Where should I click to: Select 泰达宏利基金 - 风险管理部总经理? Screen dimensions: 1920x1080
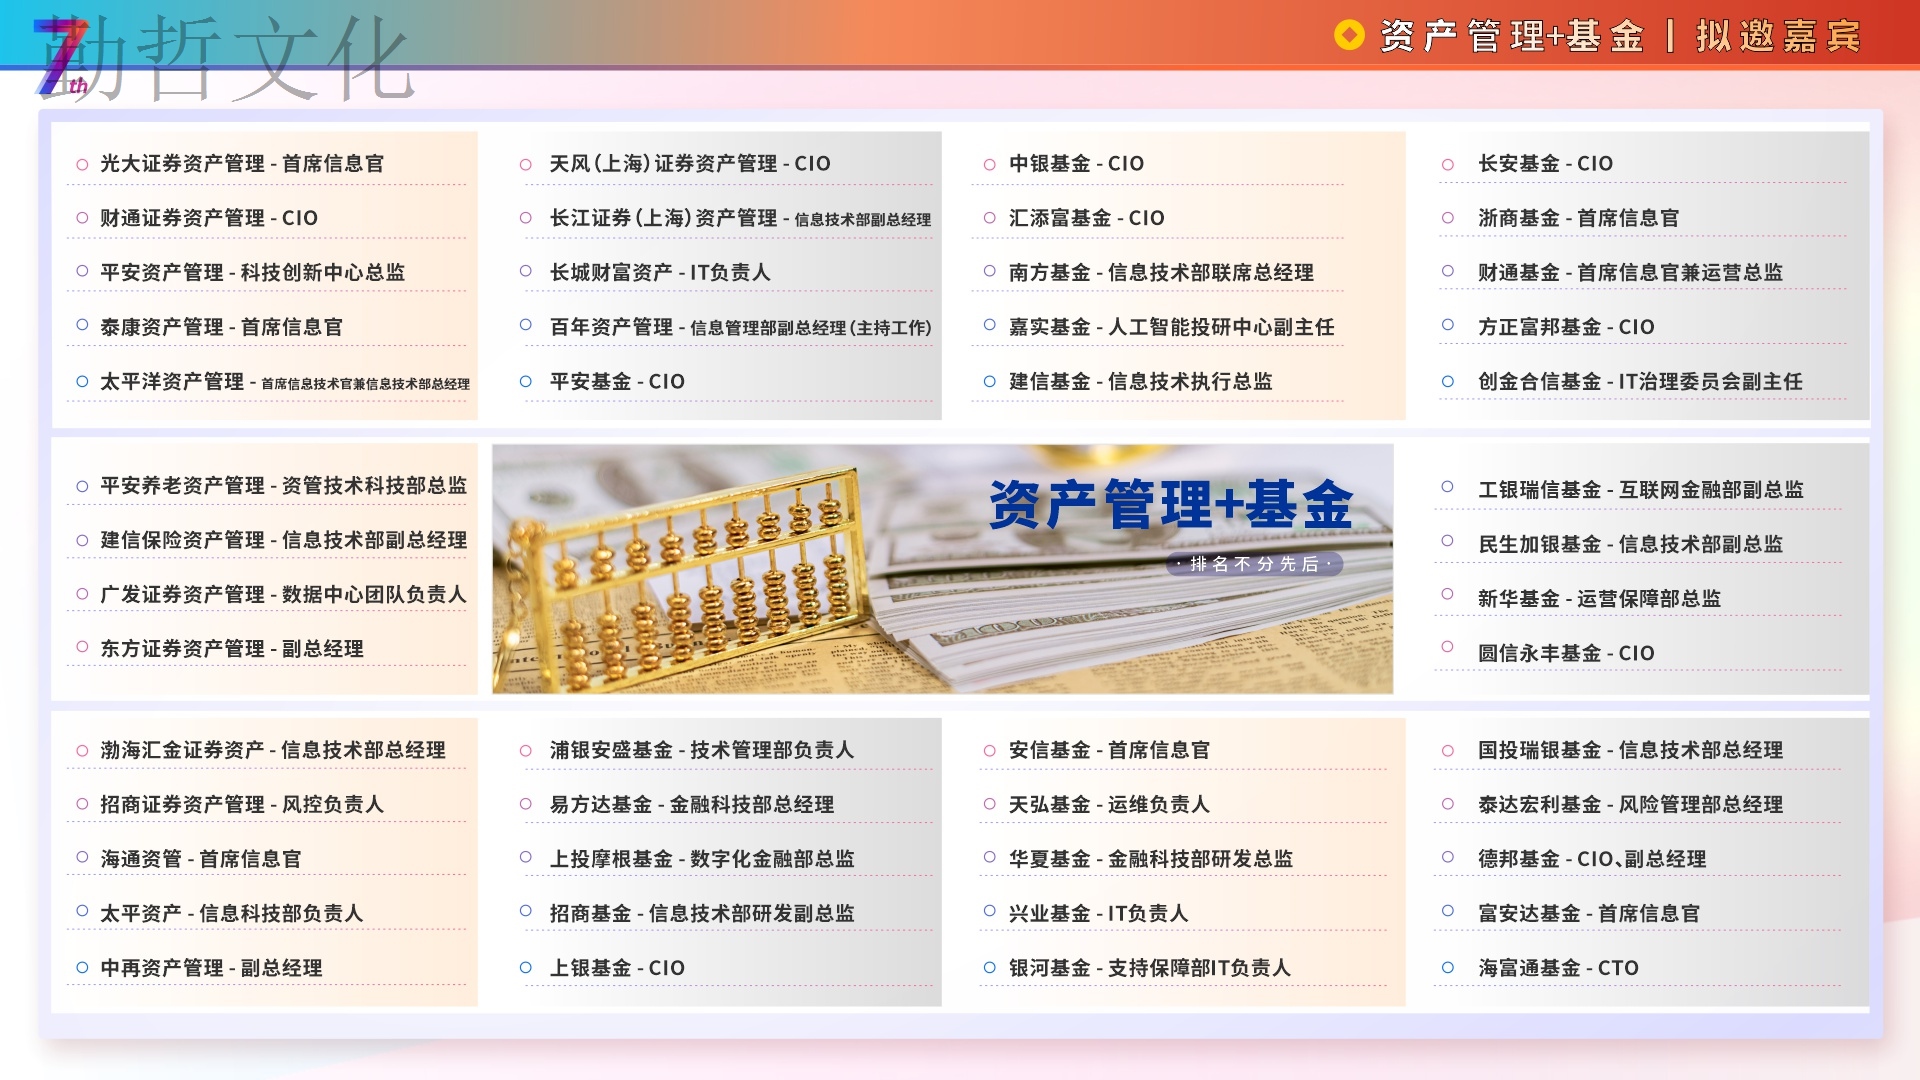(x=1631, y=805)
